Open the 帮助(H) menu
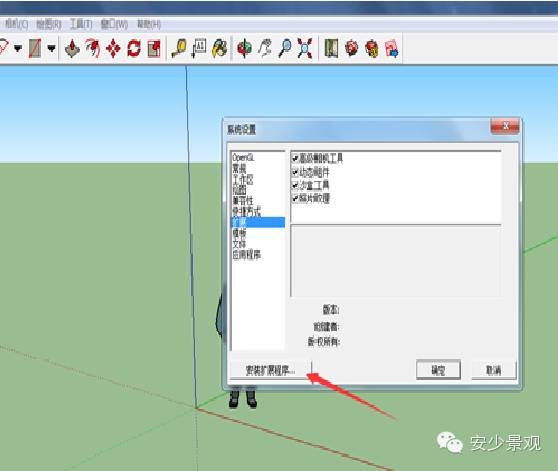 point(149,24)
